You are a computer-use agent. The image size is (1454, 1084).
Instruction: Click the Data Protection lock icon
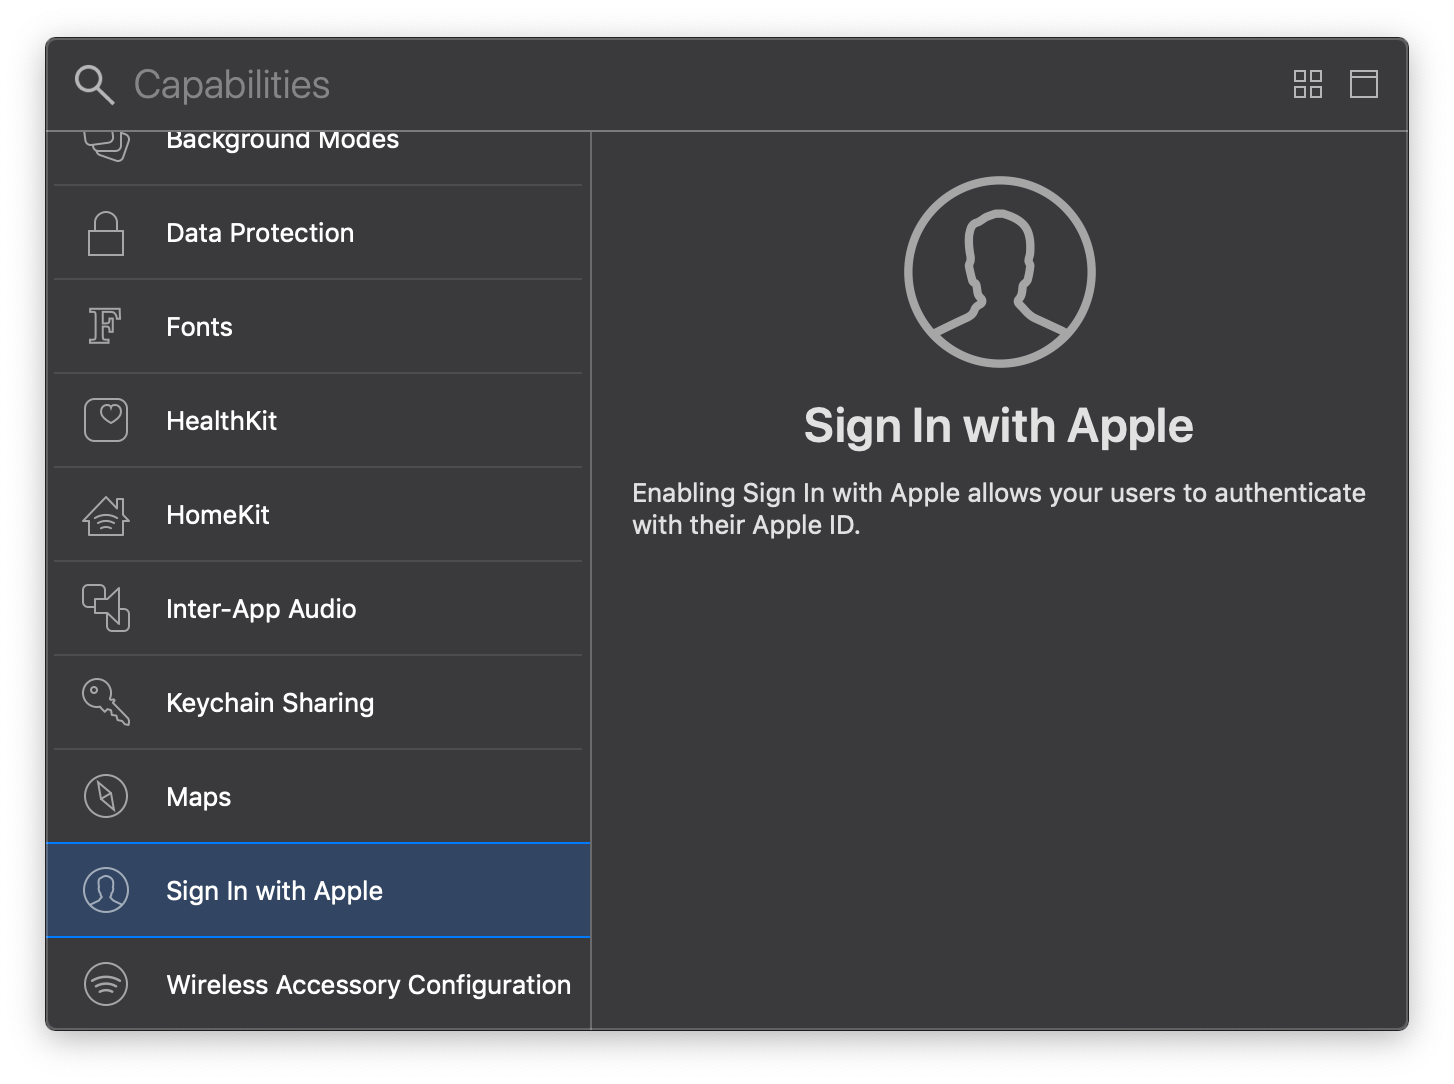click(106, 233)
